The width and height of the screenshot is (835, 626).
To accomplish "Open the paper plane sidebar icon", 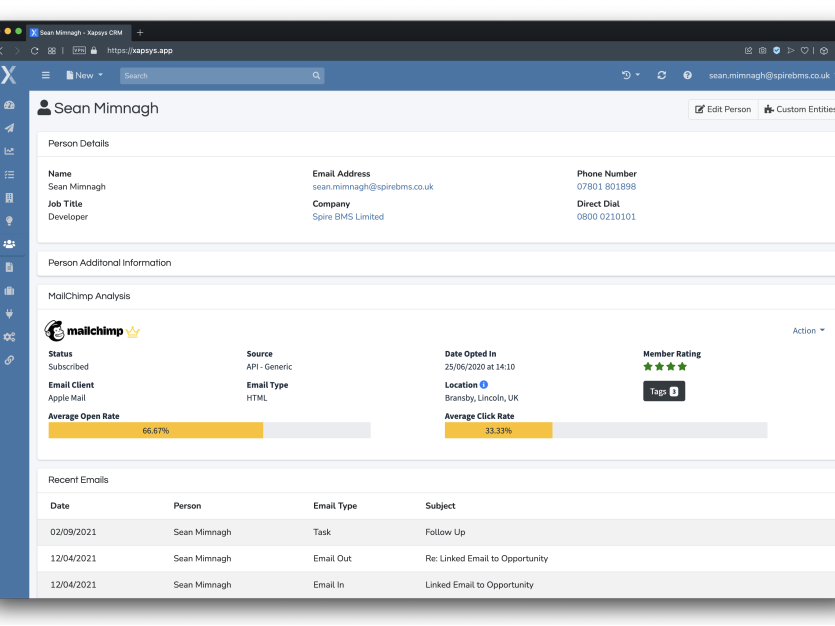I will 10,128.
